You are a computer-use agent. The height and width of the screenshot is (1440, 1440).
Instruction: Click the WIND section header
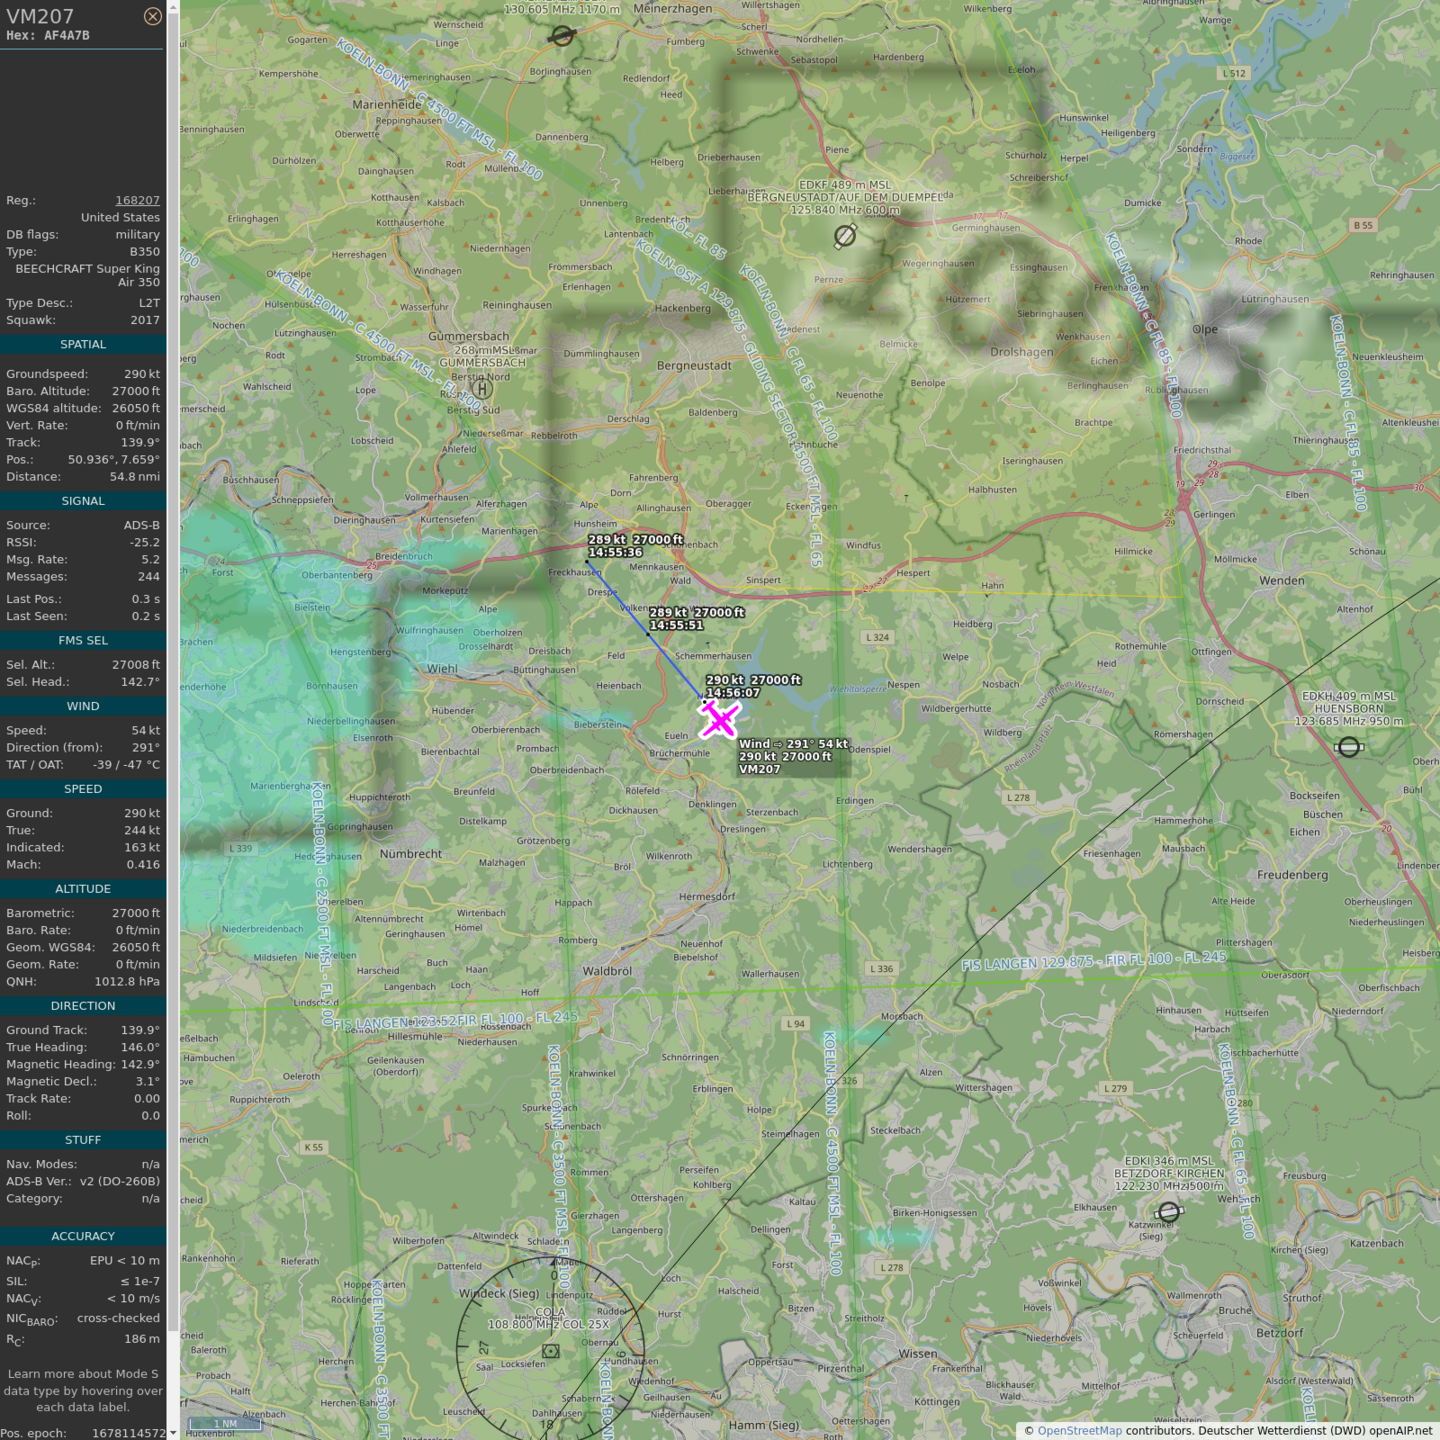point(83,706)
